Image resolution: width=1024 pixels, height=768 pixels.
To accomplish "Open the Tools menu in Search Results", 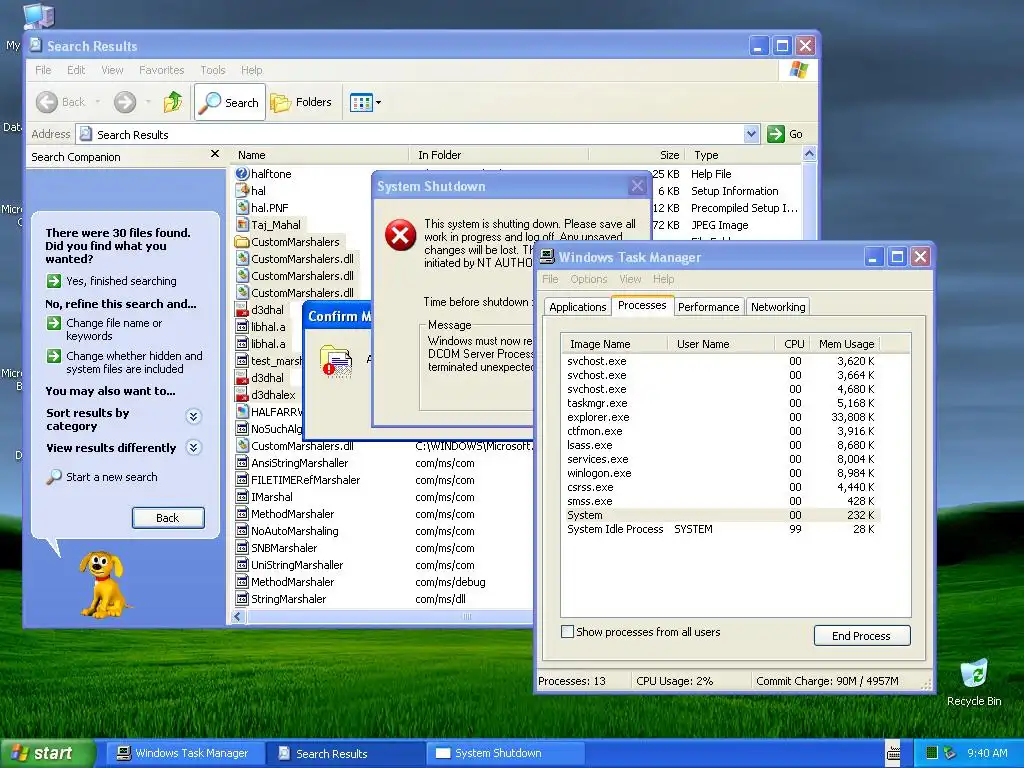I will click(213, 70).
